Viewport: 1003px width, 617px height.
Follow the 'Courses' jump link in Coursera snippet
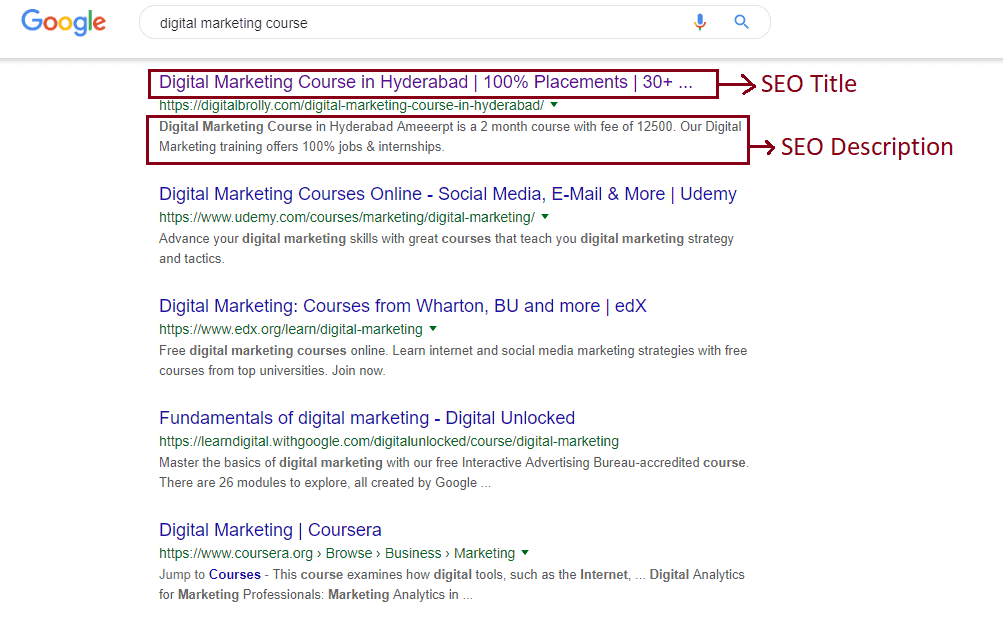235,575
